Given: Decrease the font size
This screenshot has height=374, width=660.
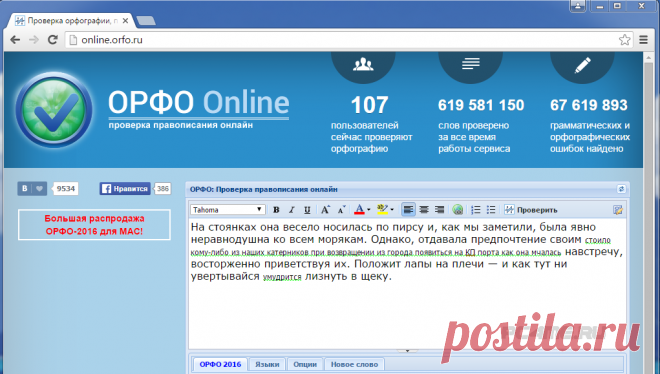Looking at the screenshot, I should click(341, 210).
